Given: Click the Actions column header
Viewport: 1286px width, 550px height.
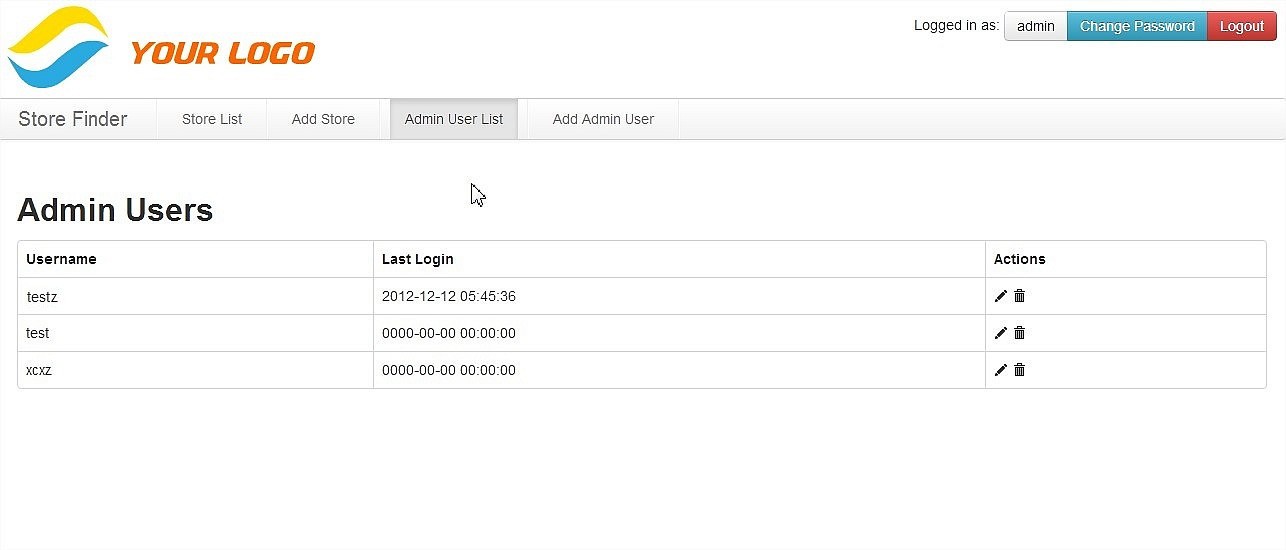Looking at the screenshot, I should (1126, 259).
